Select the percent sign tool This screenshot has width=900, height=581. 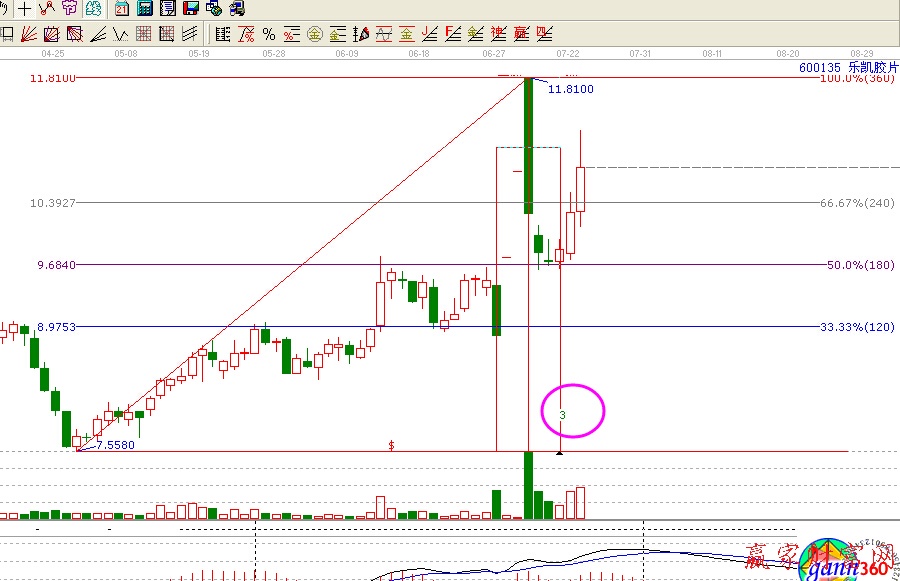pos(268,34)
